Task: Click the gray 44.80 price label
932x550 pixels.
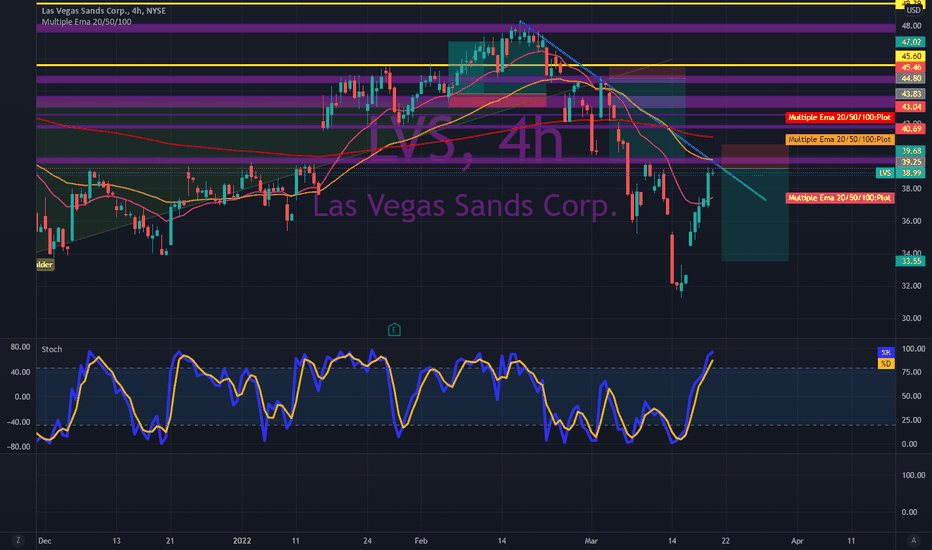Action: click(x=911, y=78)
